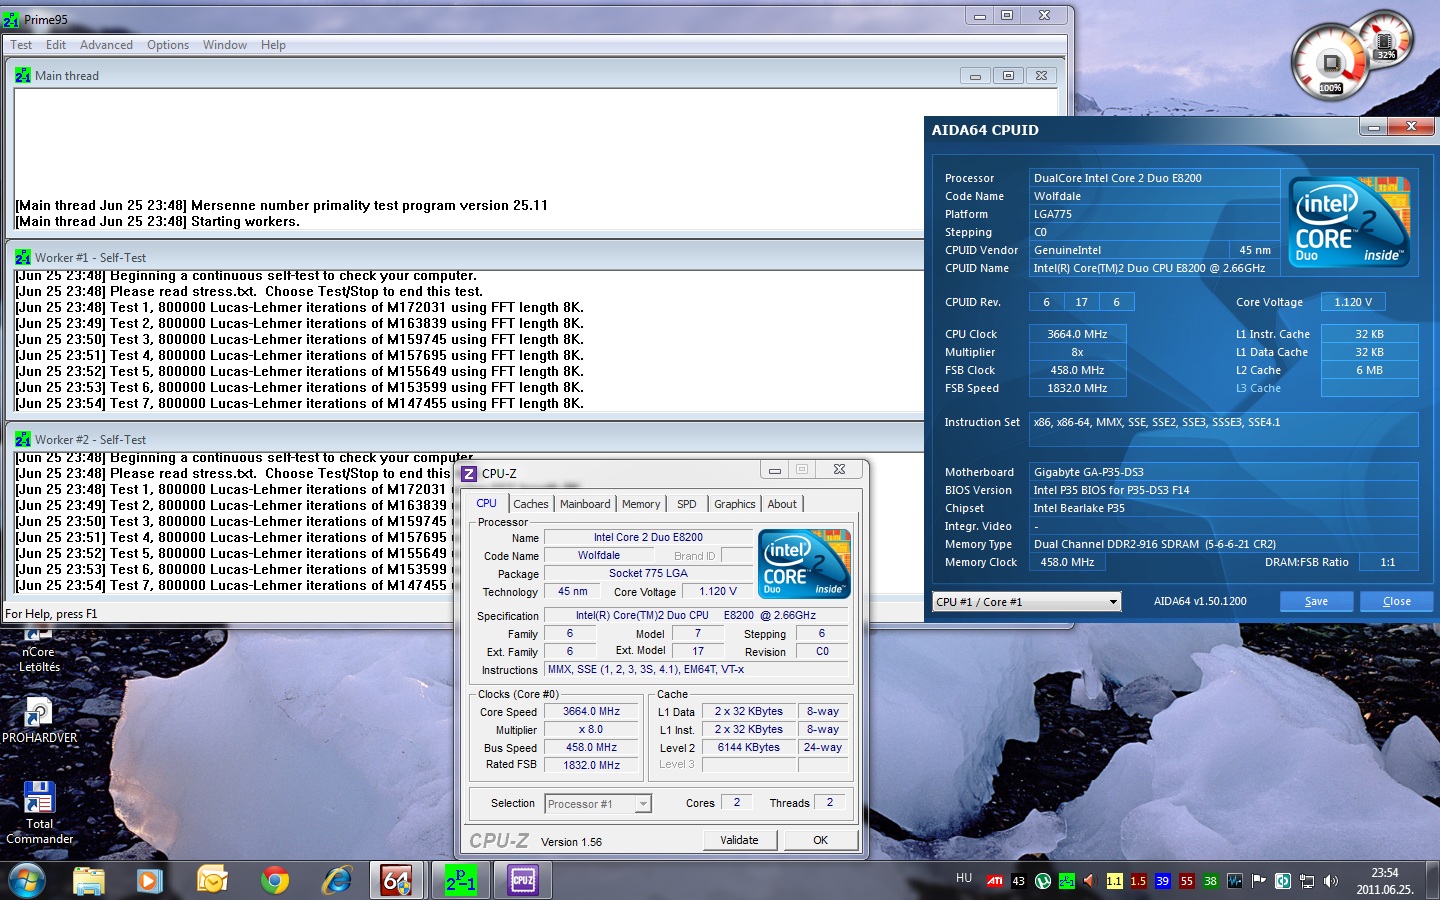Image resolution: width=1440 pixels, height=900 pixels.
Task: Click the uTorrent tray icon
Action: [1043, 881]
